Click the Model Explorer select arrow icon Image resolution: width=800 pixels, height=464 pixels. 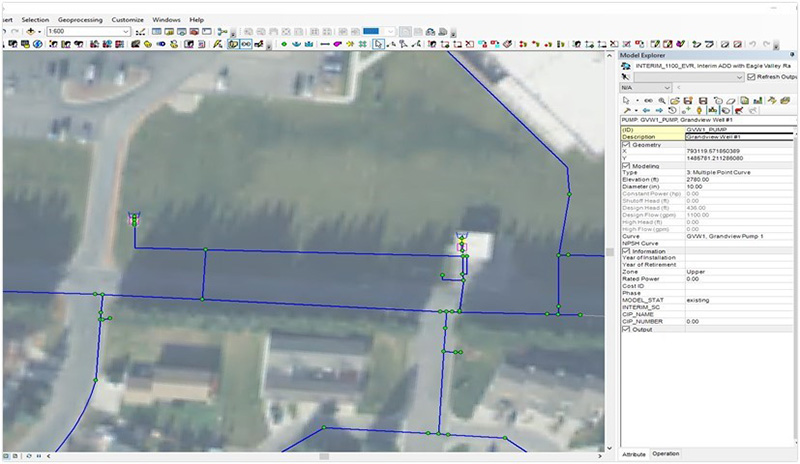[626, 101]
